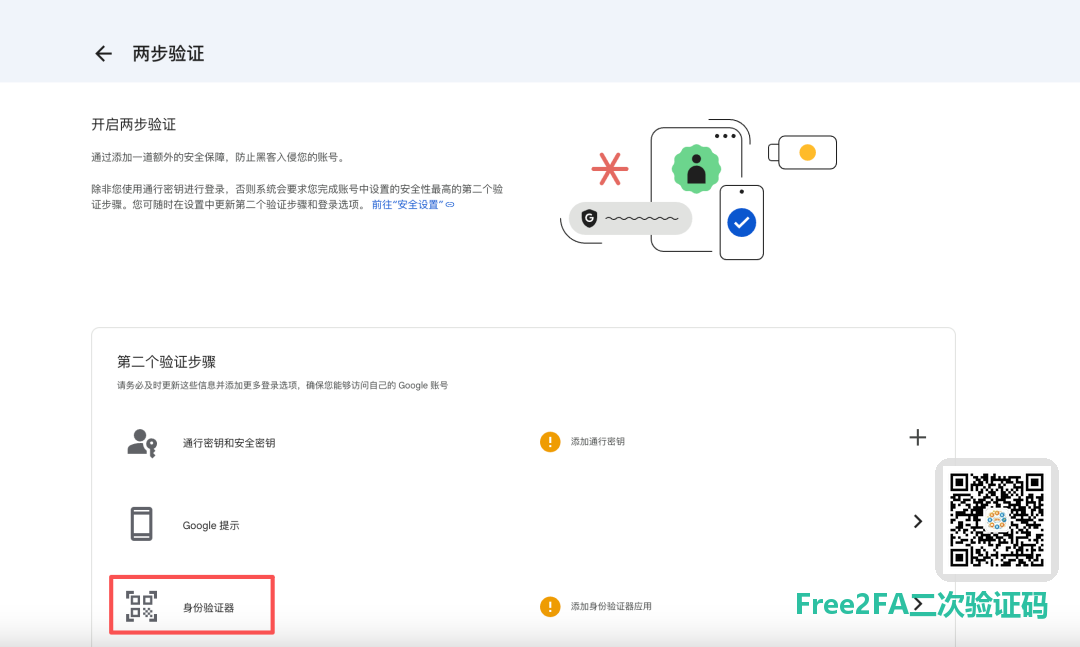Open the 身份验证器 option
1080x647 pixels.
pos(192,605)
